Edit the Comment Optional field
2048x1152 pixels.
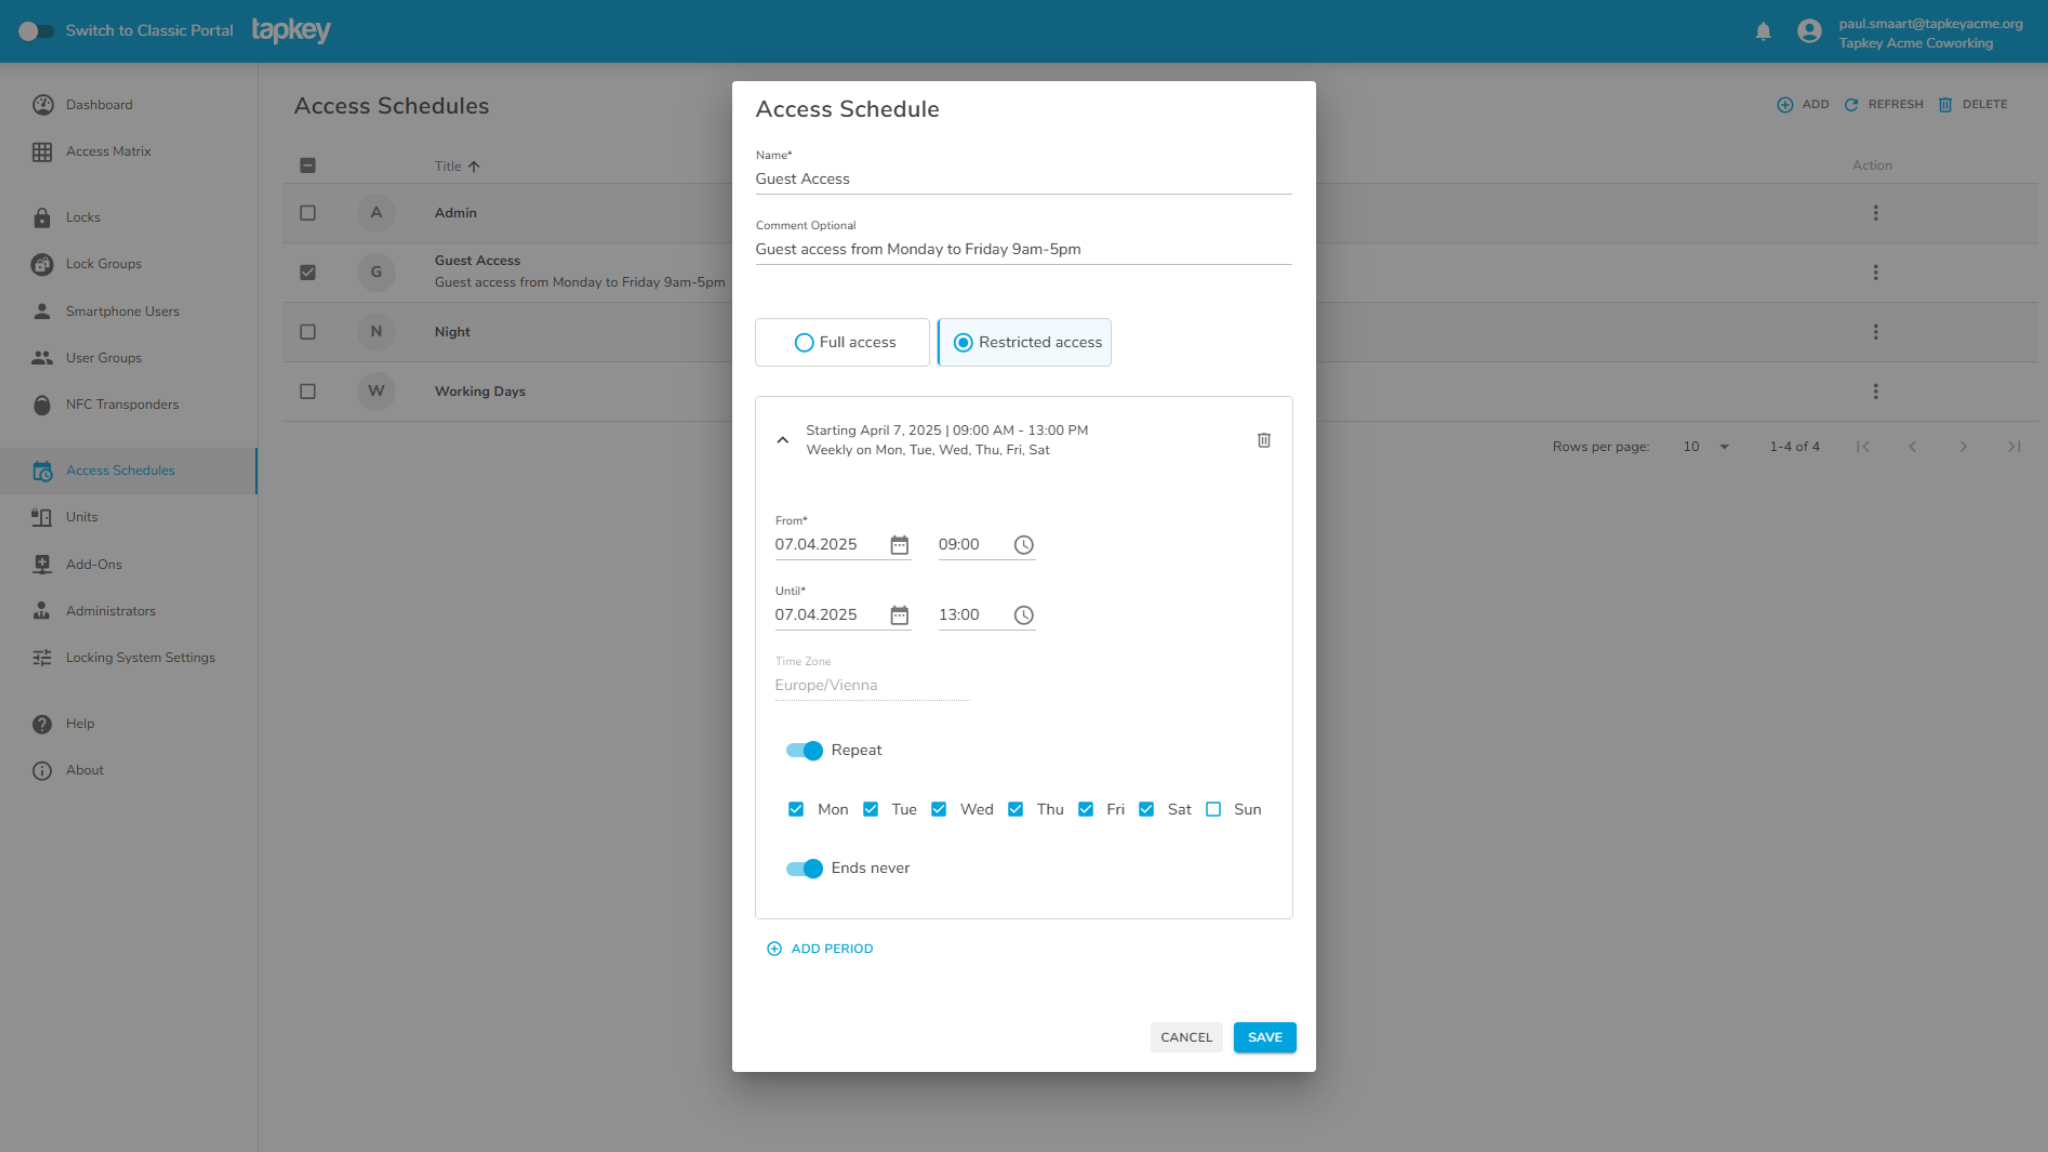pos(1023,250)
